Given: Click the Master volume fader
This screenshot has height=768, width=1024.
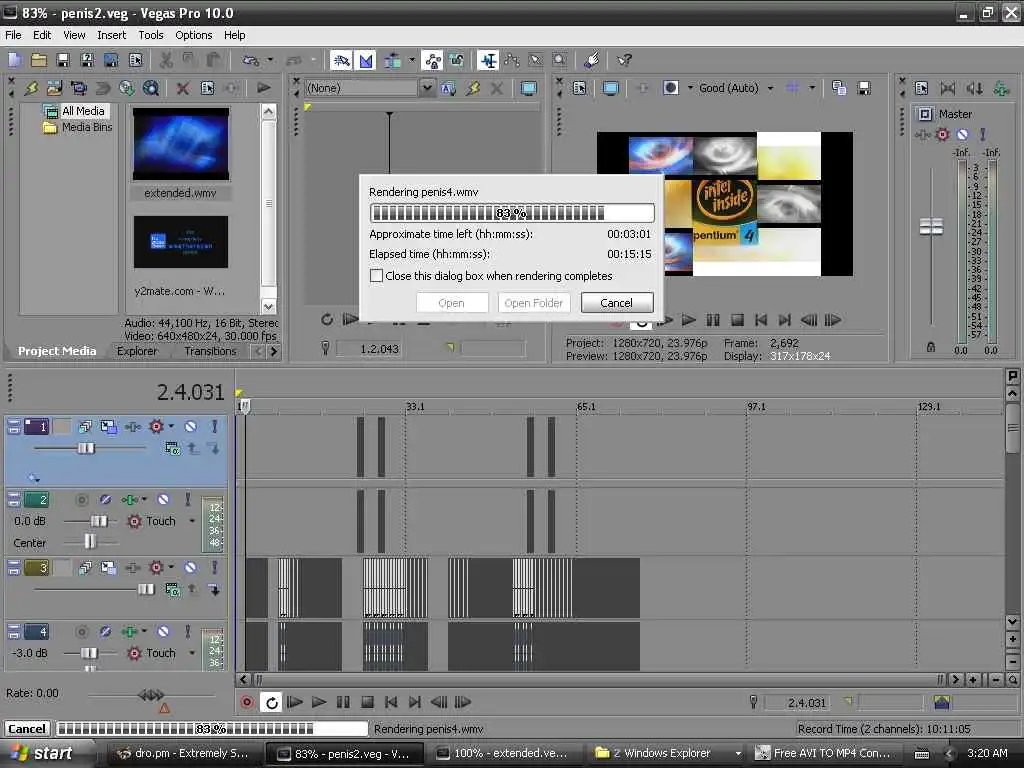Looking at the screenshot, I should 931,227.
